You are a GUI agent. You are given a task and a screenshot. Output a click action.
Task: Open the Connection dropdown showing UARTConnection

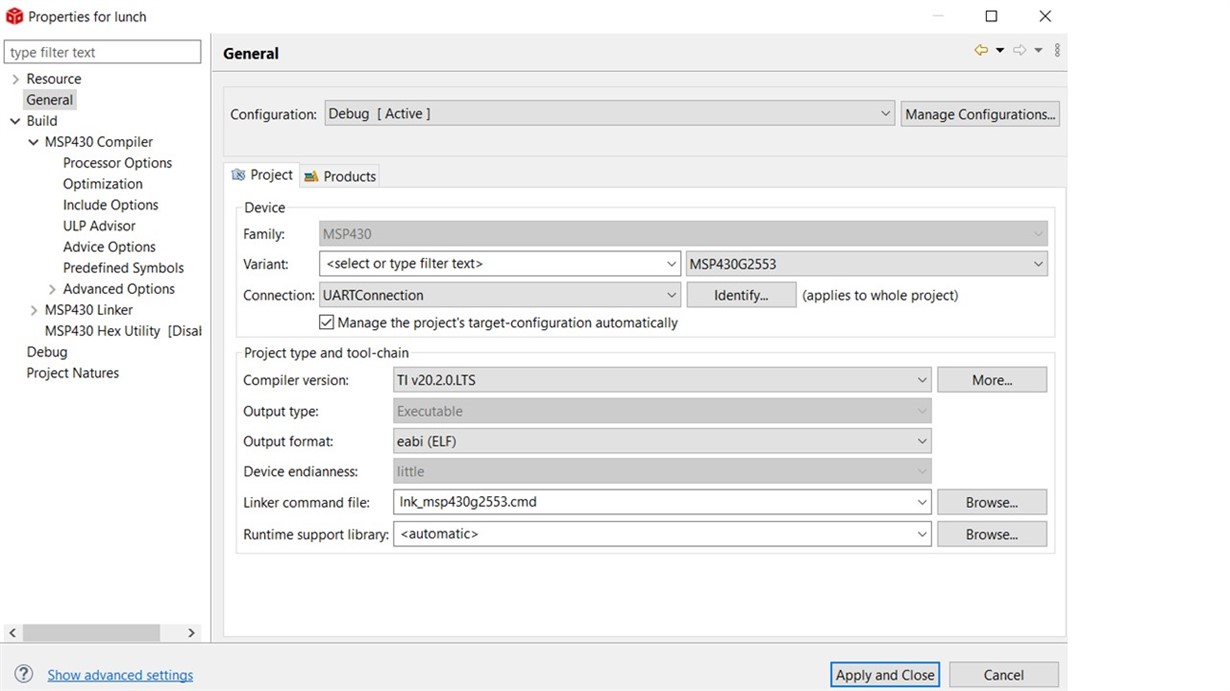[500, 295]
